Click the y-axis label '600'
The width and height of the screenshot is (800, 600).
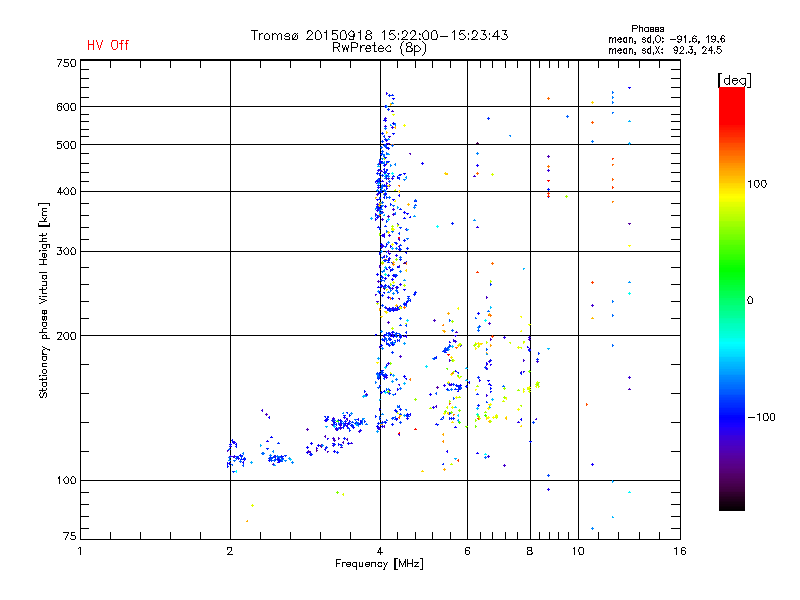pos(66,107)
